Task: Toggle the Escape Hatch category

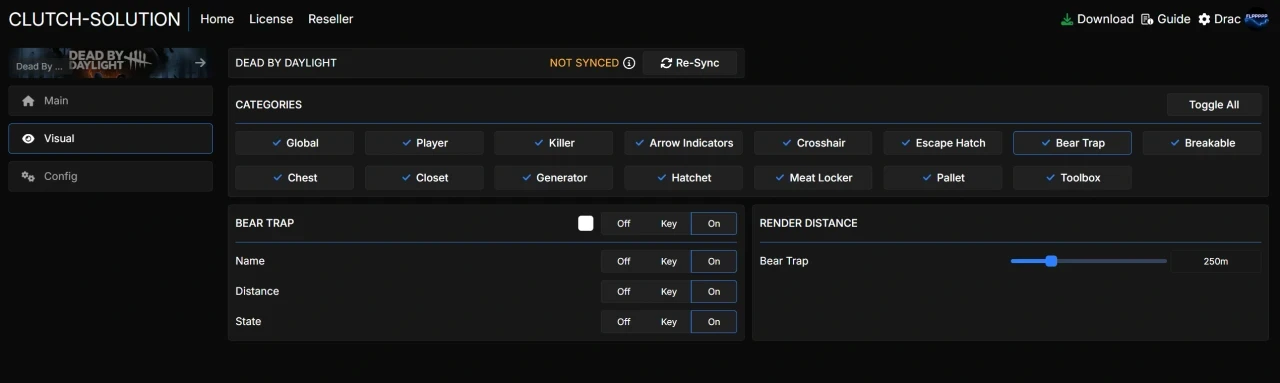Action: pyautogui.click(x=943, y=143)
